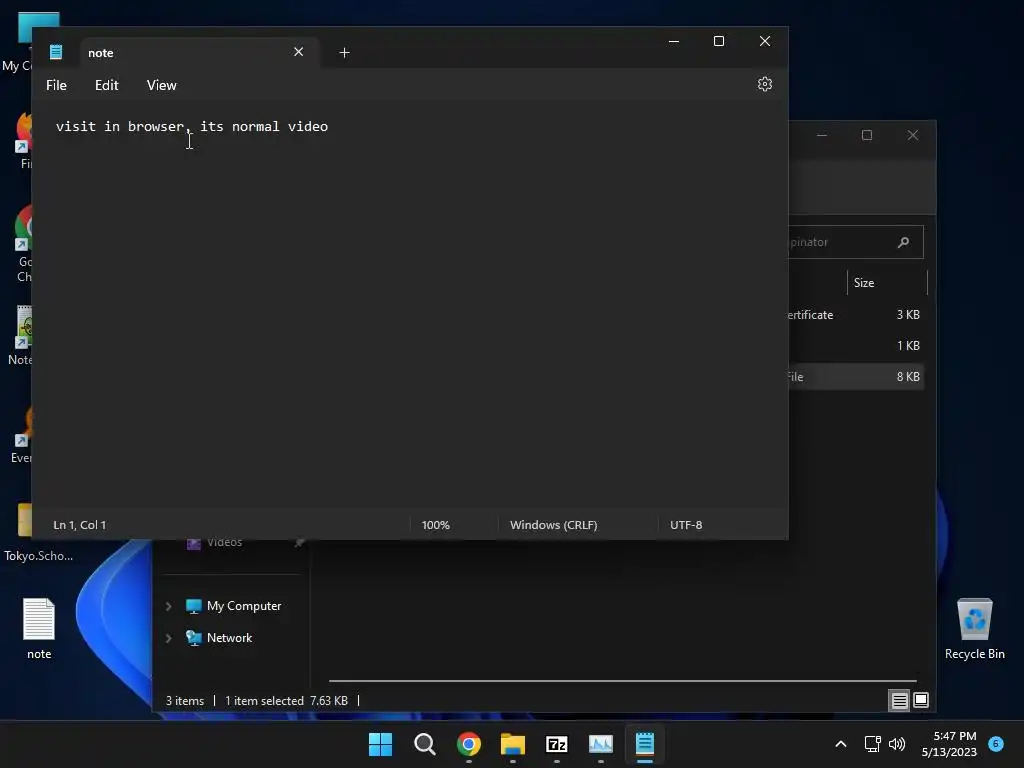Open taskbar Search
1024x768 pixels.
tap(424, 744)
